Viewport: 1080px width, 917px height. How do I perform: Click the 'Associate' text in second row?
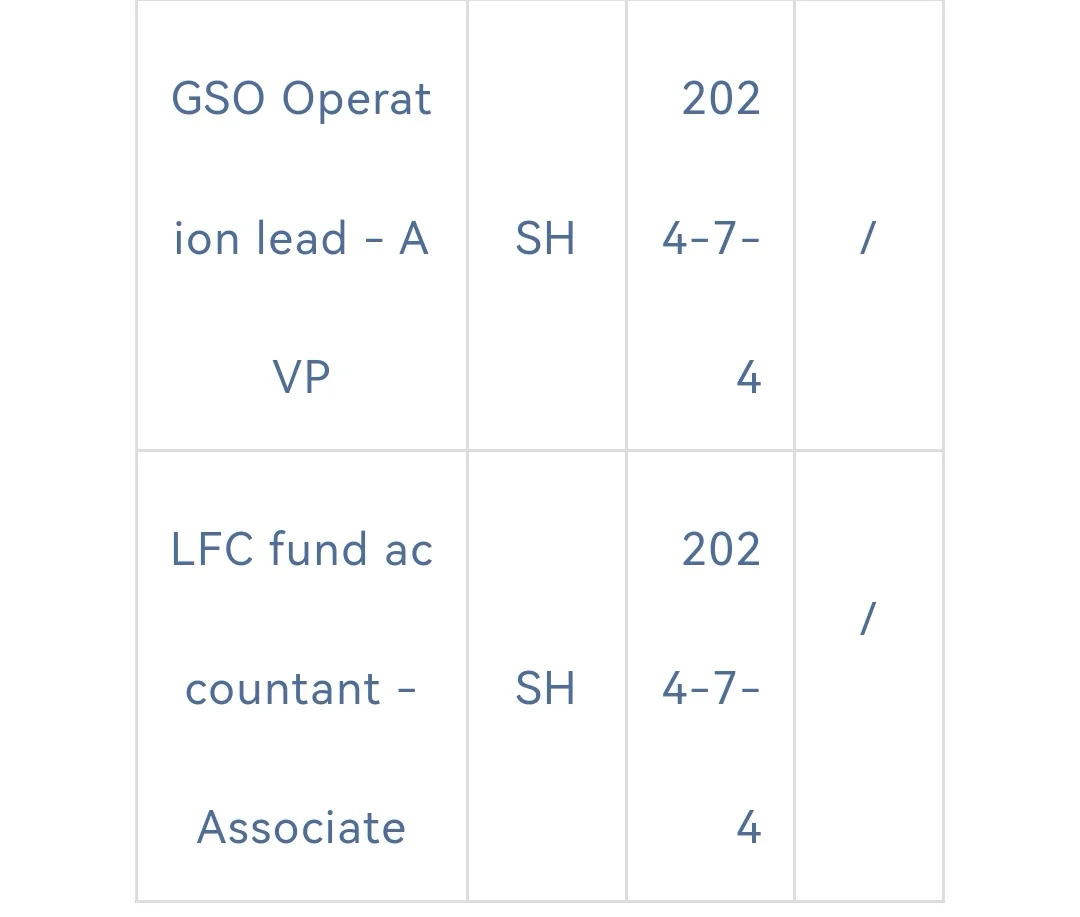[301, 828]
